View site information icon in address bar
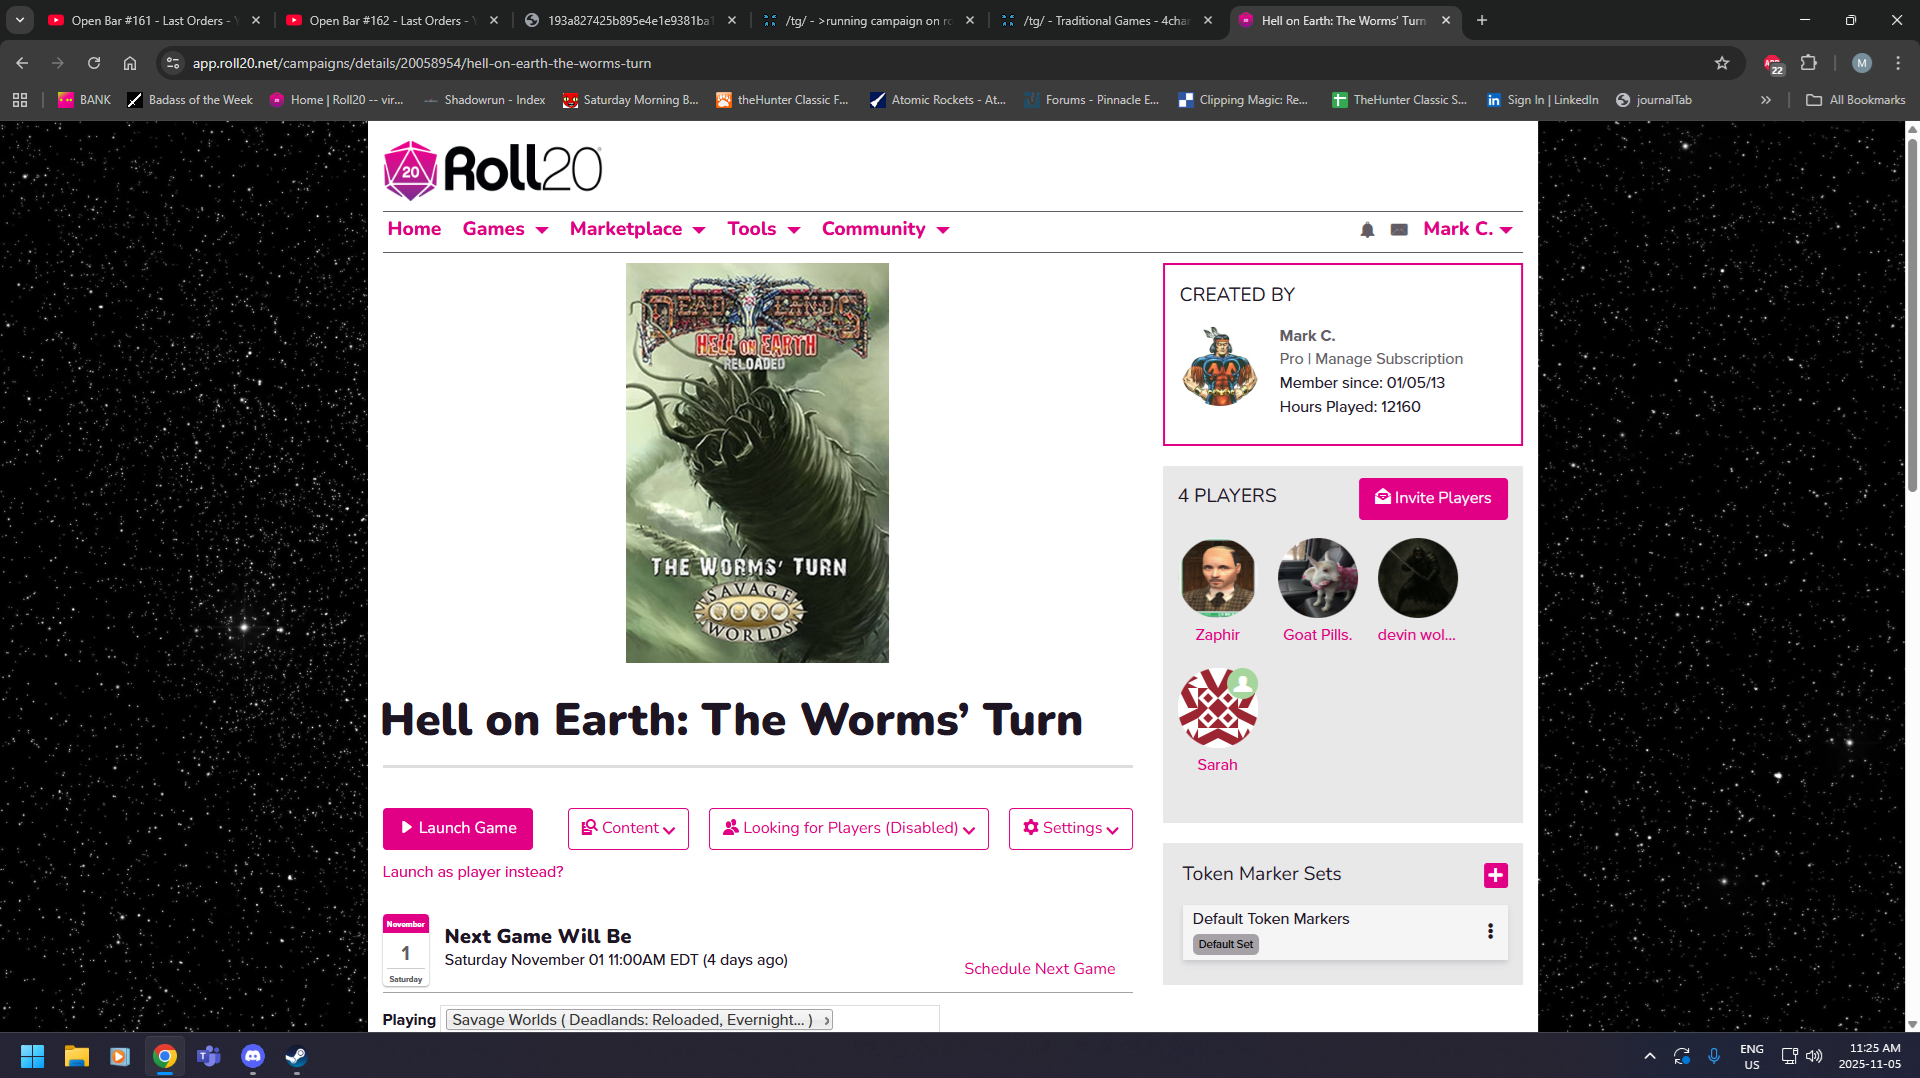Image resolution: width=1920 pixels, height=1078 pixels. [173, 63]
